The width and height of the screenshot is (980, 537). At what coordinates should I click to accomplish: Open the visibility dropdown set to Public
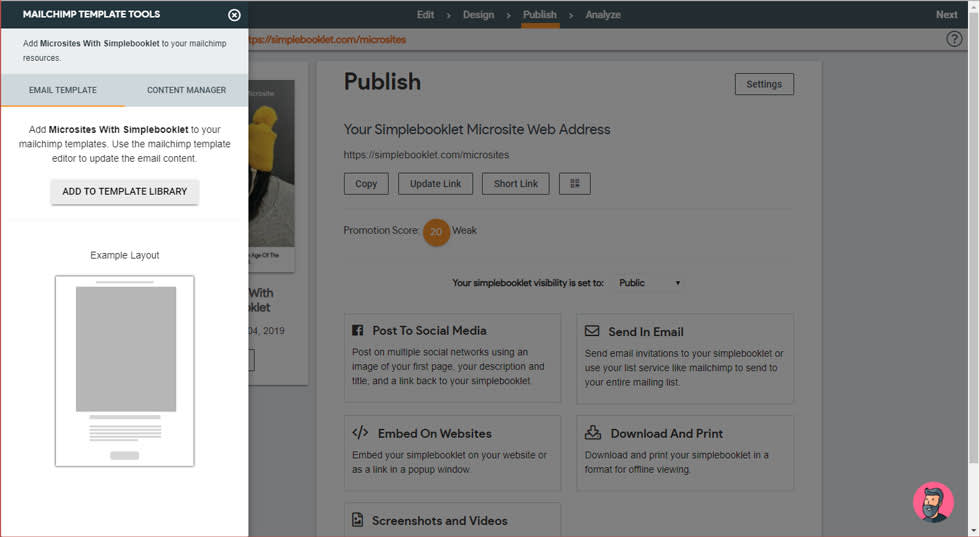(x=649, y=283)
